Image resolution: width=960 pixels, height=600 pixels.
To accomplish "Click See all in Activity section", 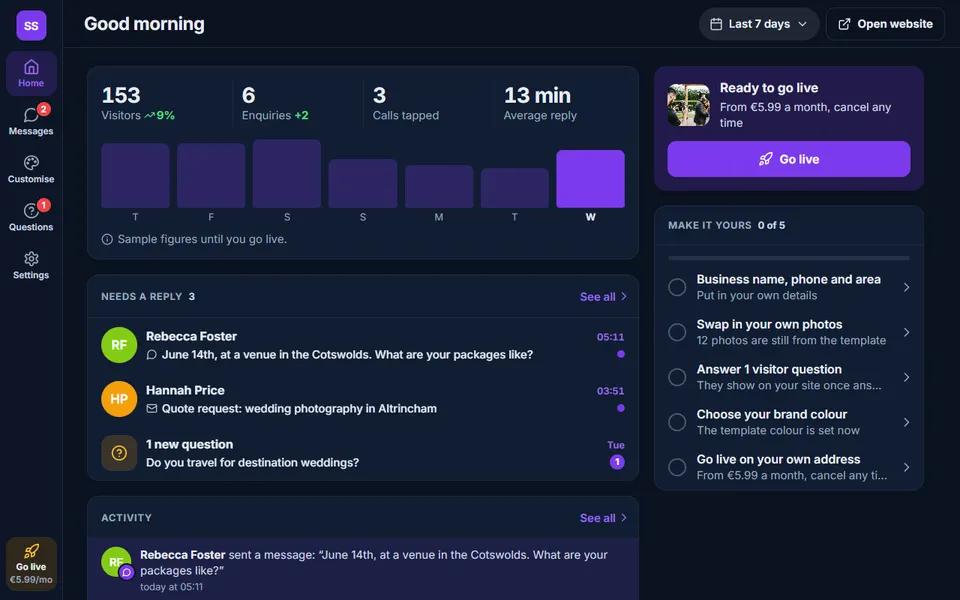I will click(x=603, y=518).
